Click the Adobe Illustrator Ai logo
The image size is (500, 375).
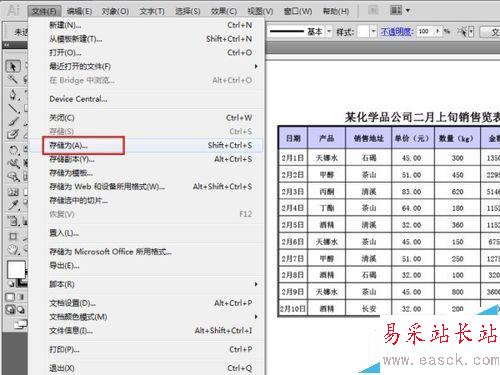(13, 11)
